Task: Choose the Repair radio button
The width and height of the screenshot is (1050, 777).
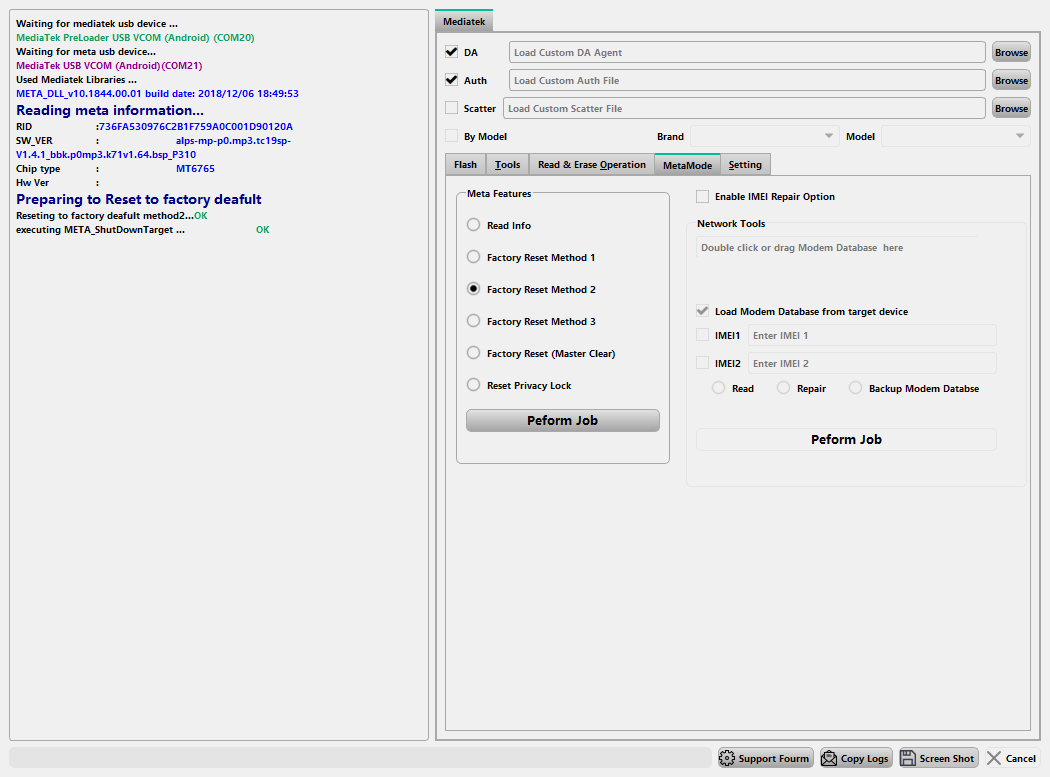Action: click(783, 388)
